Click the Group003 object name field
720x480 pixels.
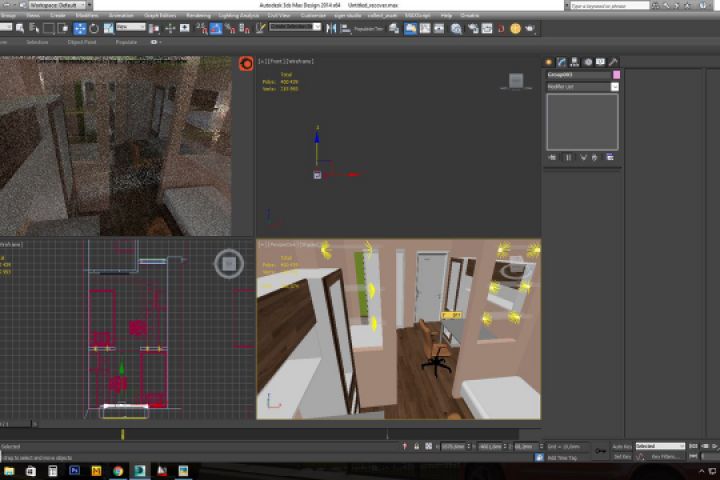click(579, 74)
